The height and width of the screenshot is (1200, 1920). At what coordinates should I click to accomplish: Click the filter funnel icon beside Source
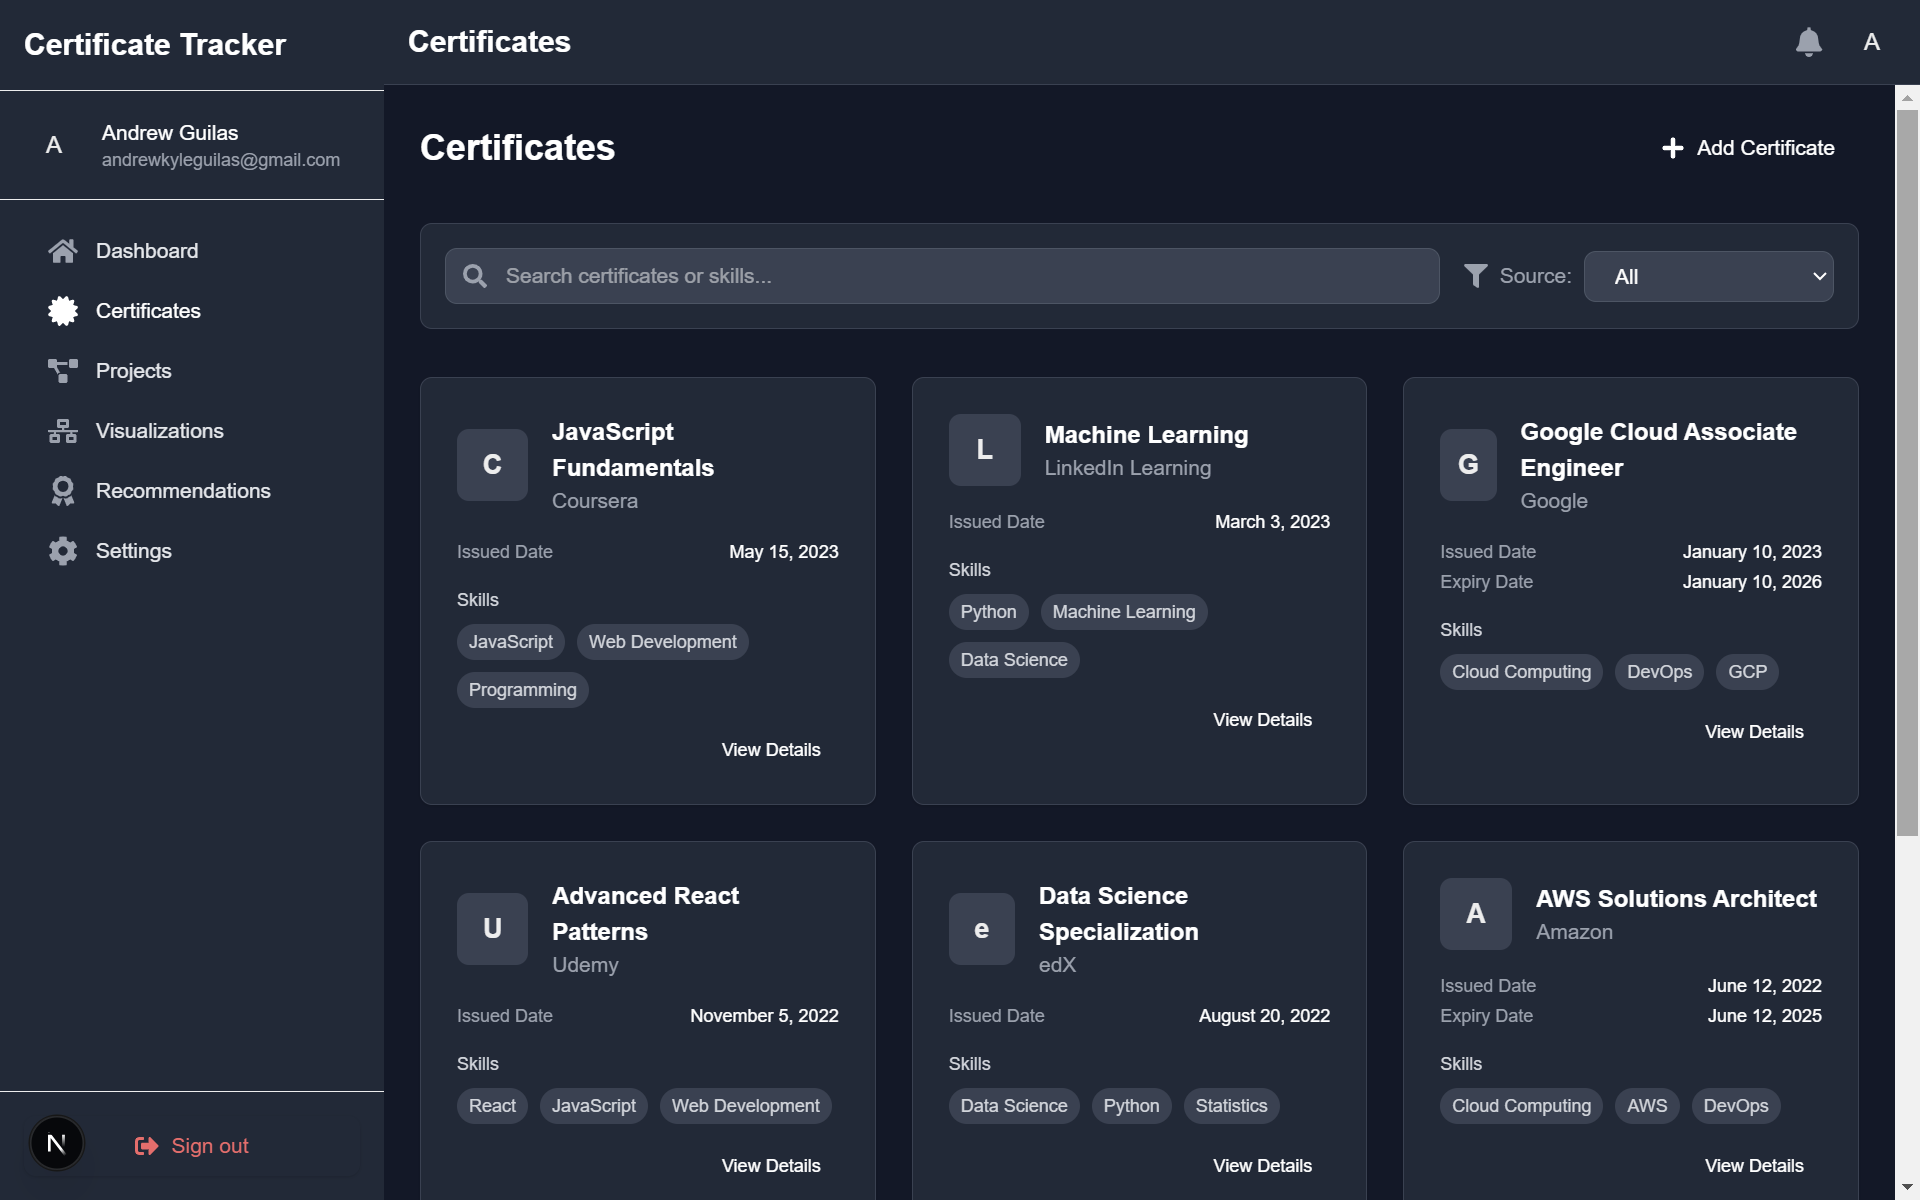[x=1475, y=276]
